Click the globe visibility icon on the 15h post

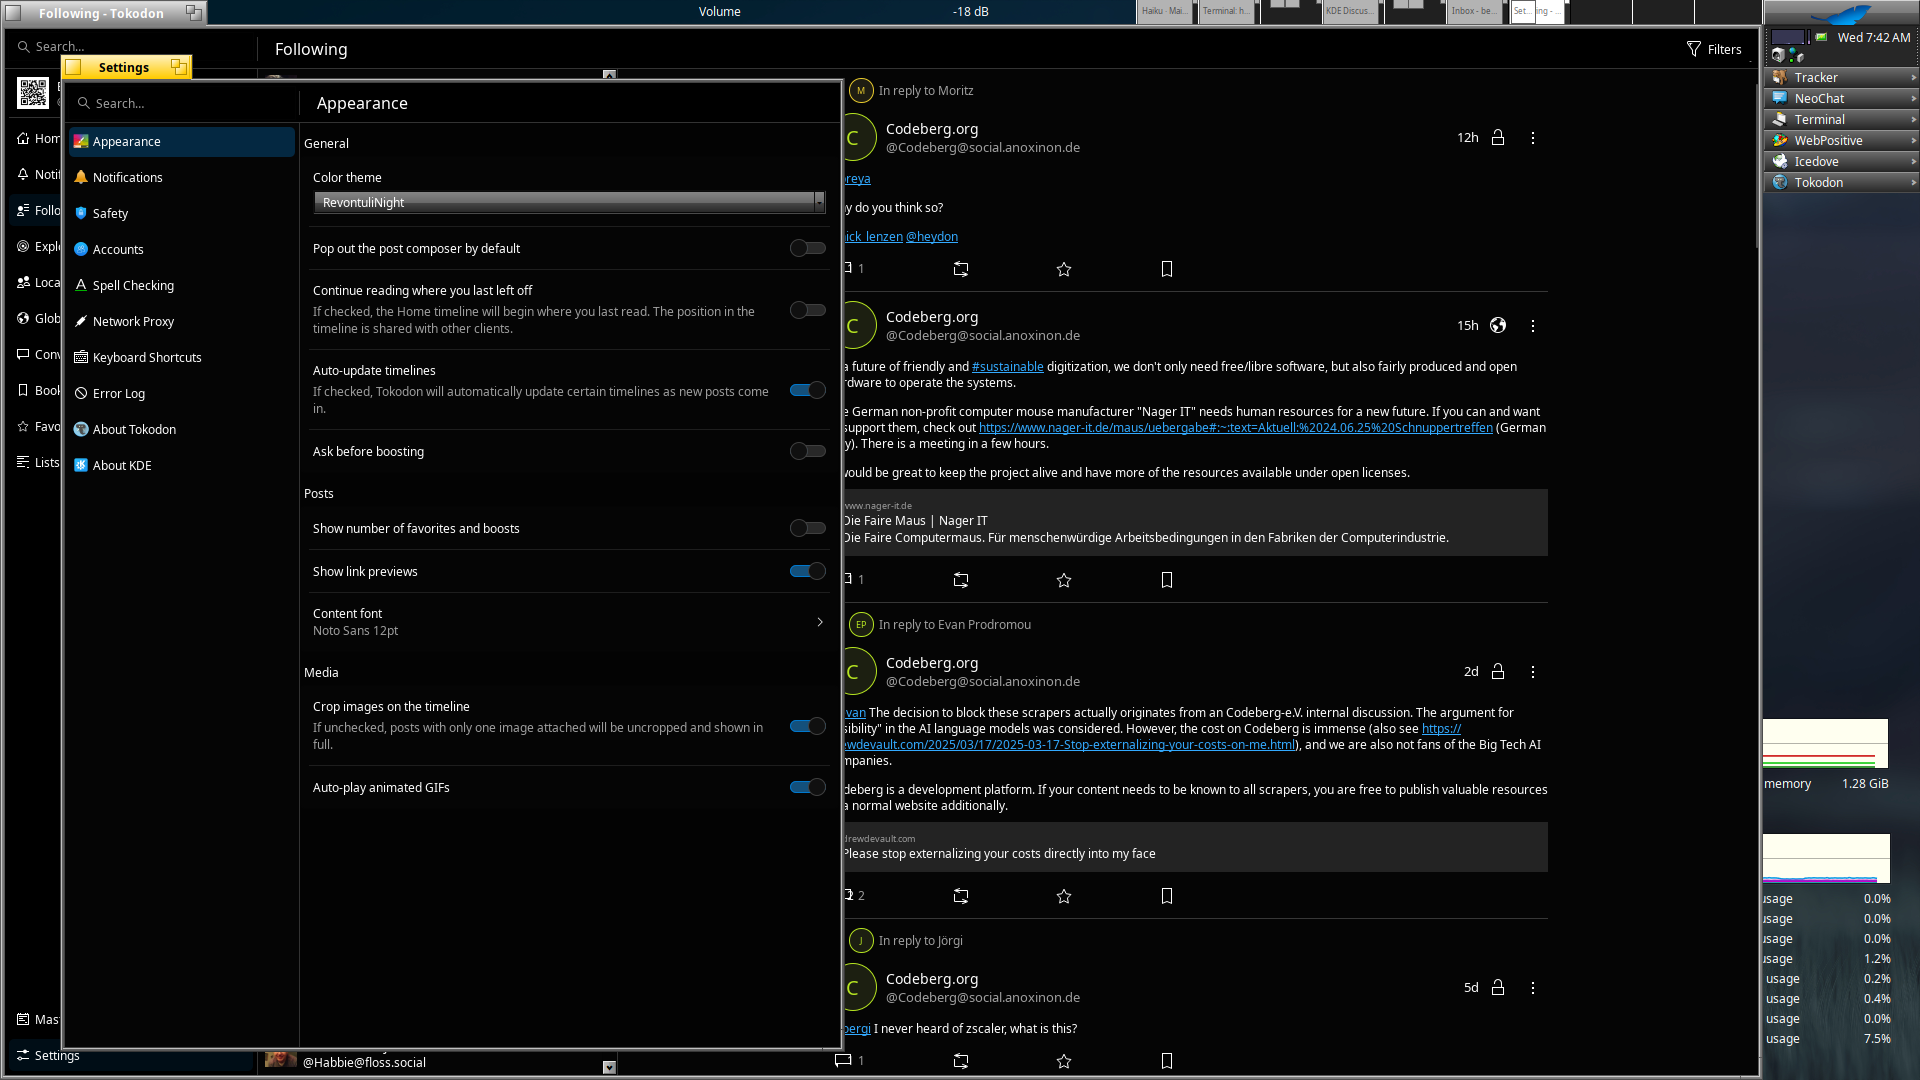[1498, 325]
